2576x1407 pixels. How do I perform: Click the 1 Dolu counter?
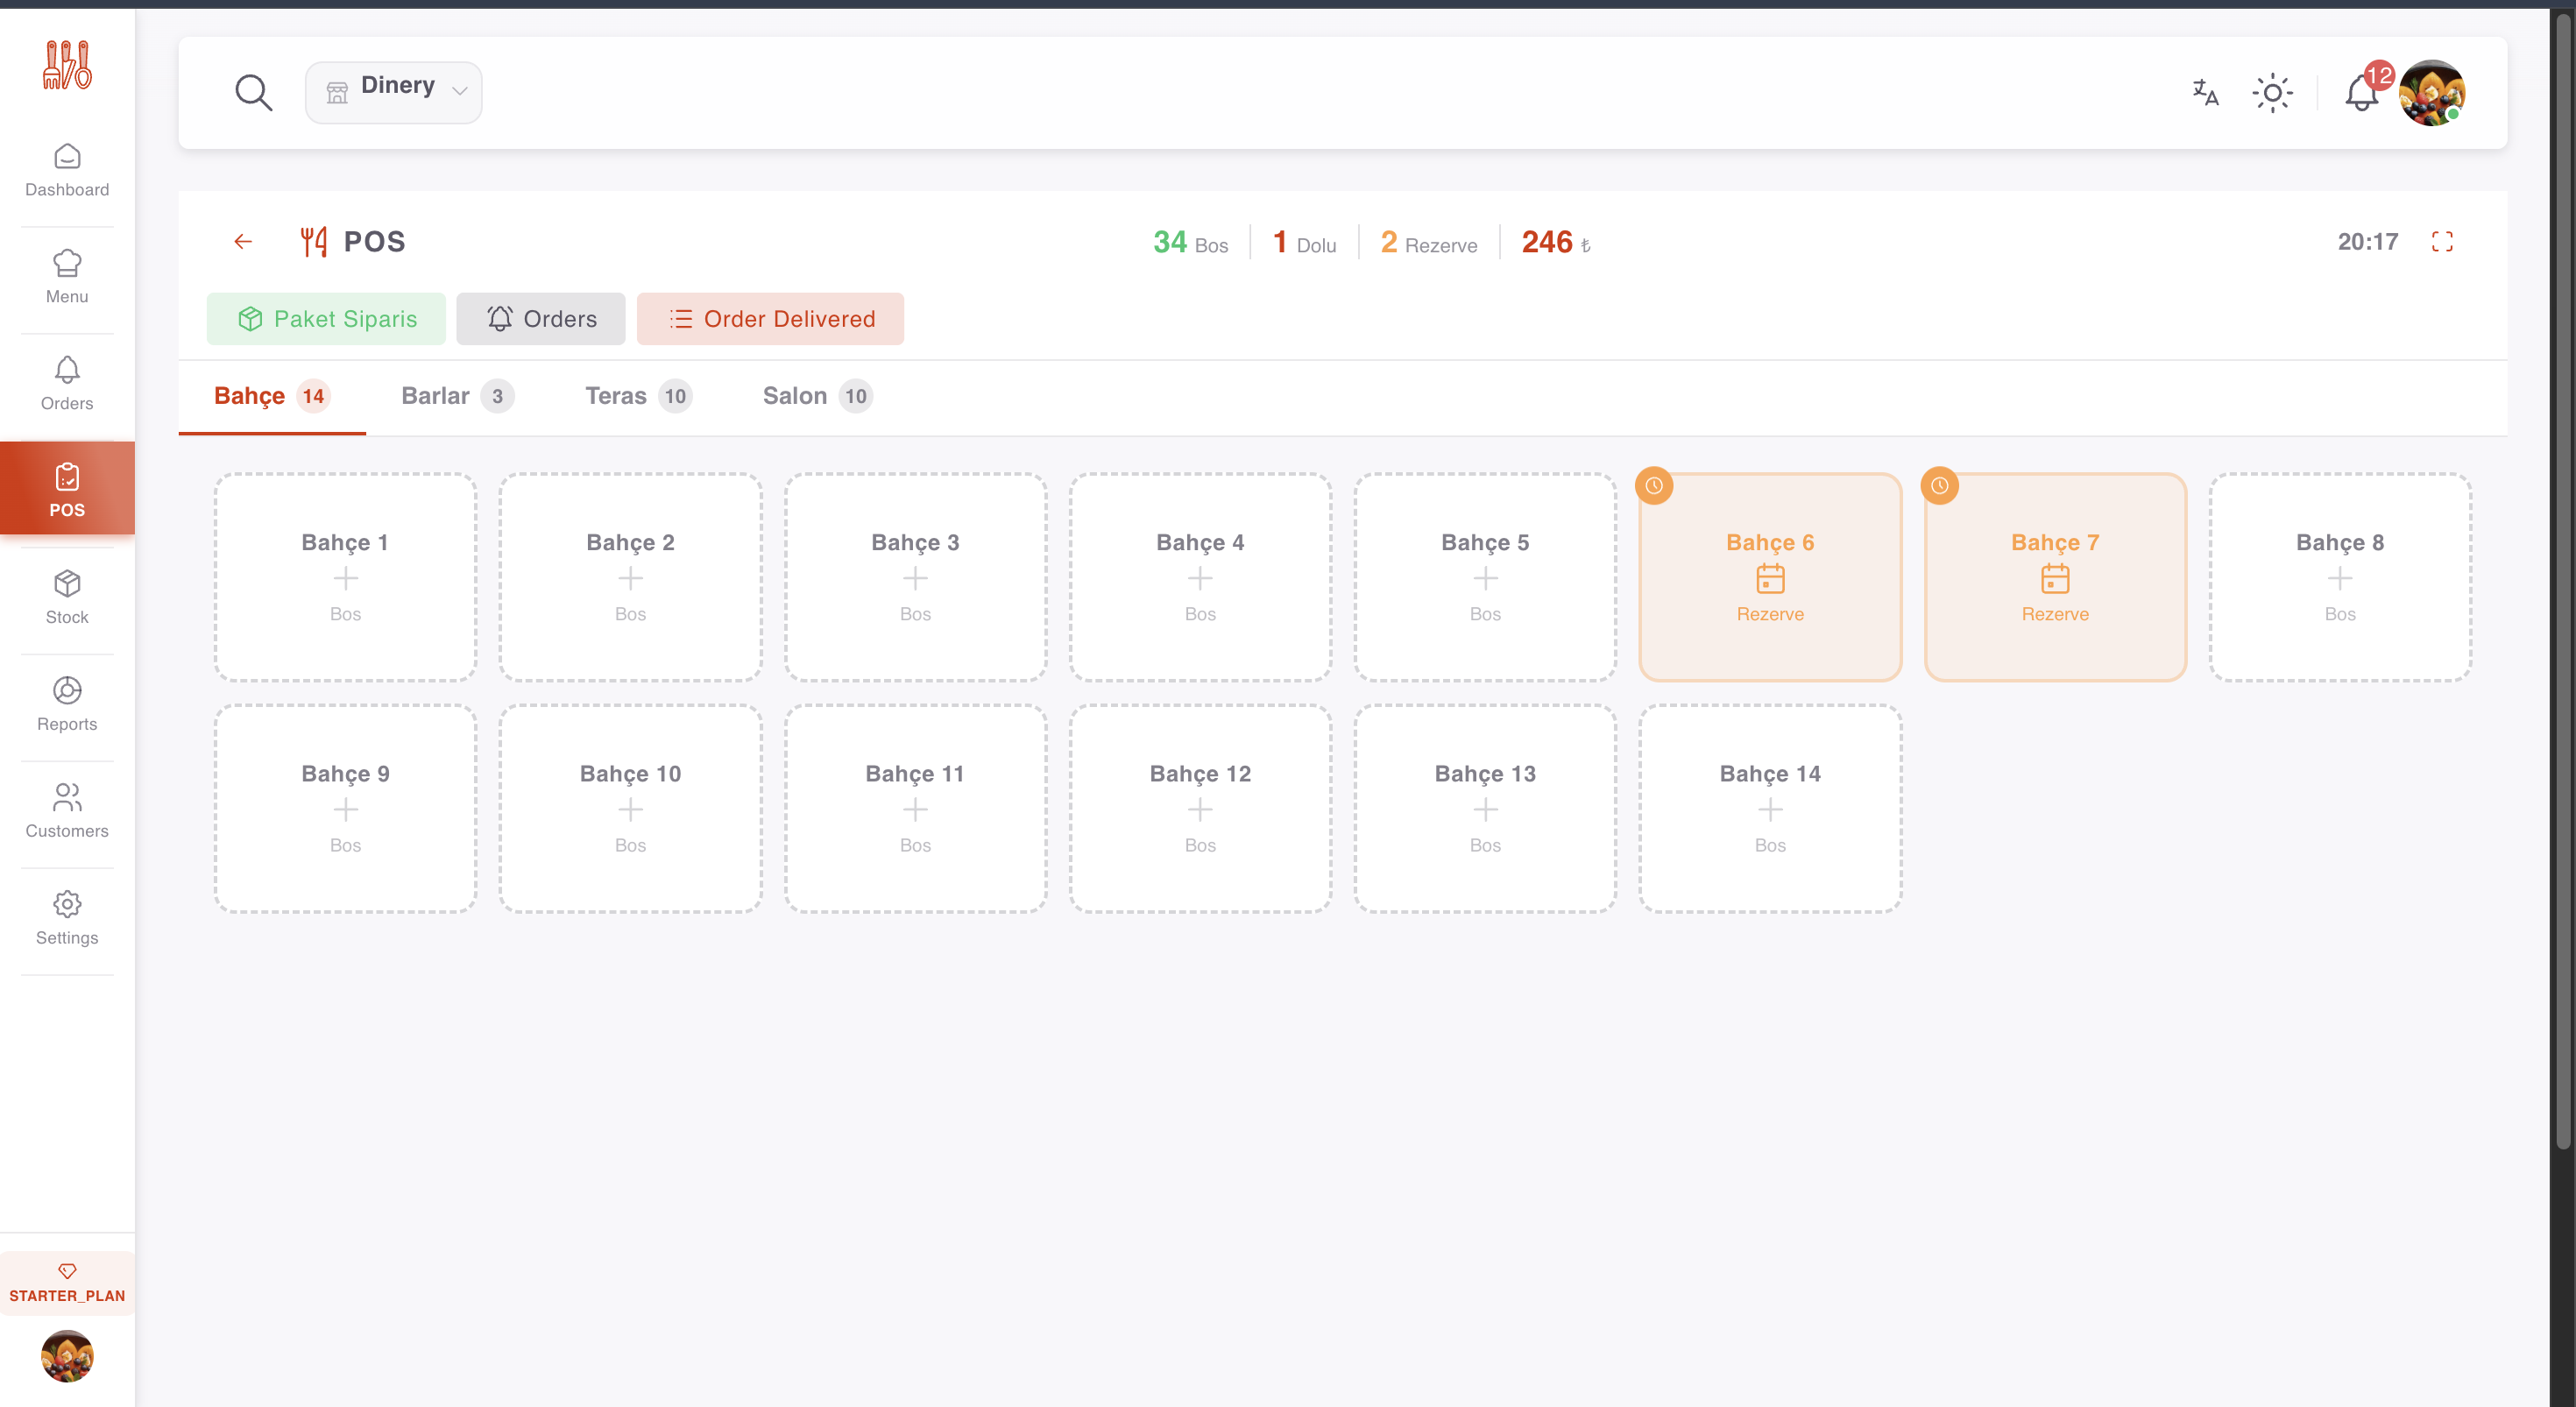coord(1304,242)
